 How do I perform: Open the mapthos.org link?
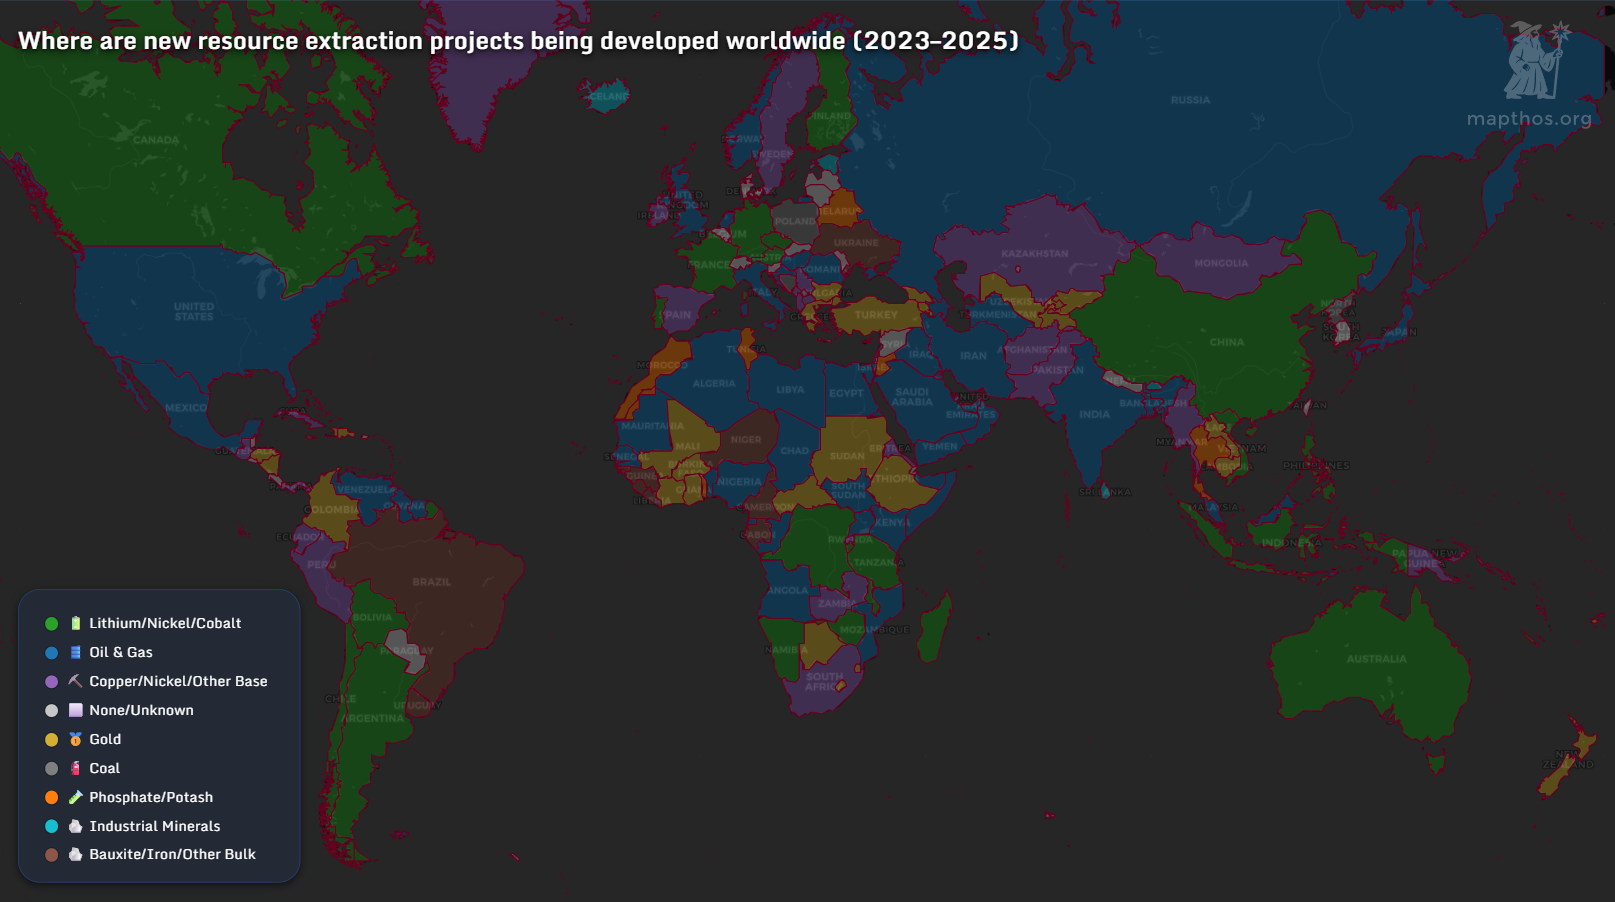click(x=1528, y=119)
